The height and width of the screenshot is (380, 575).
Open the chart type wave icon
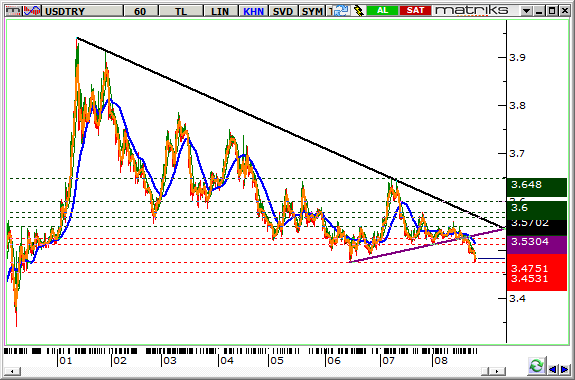[32, 11]
